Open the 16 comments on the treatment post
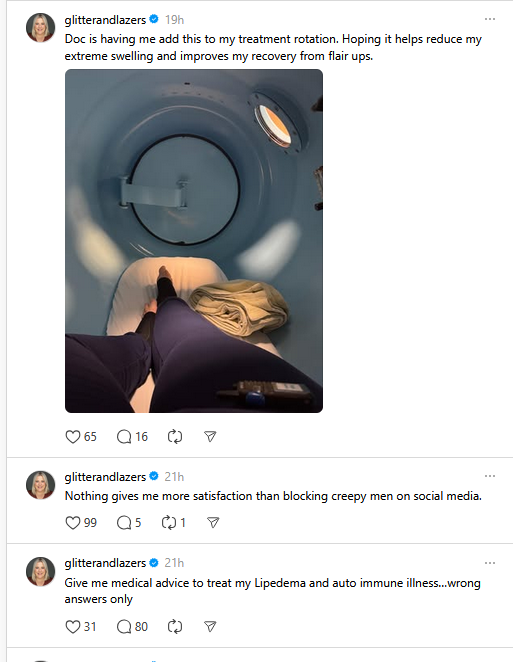Screen dimensions: 513x662 [132, 437]
